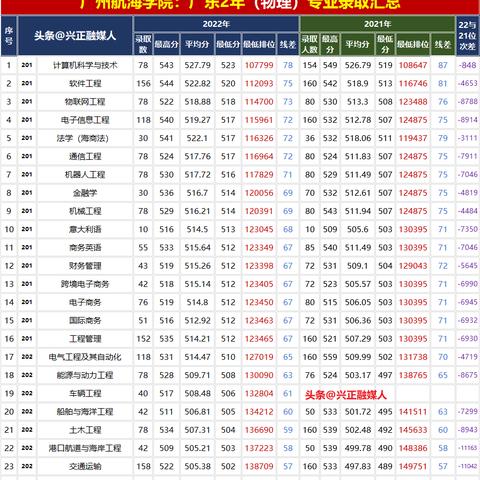Click rank difference -8788
Image resolution: width=480 pixels, height=480 pixels.
(468, 101)
